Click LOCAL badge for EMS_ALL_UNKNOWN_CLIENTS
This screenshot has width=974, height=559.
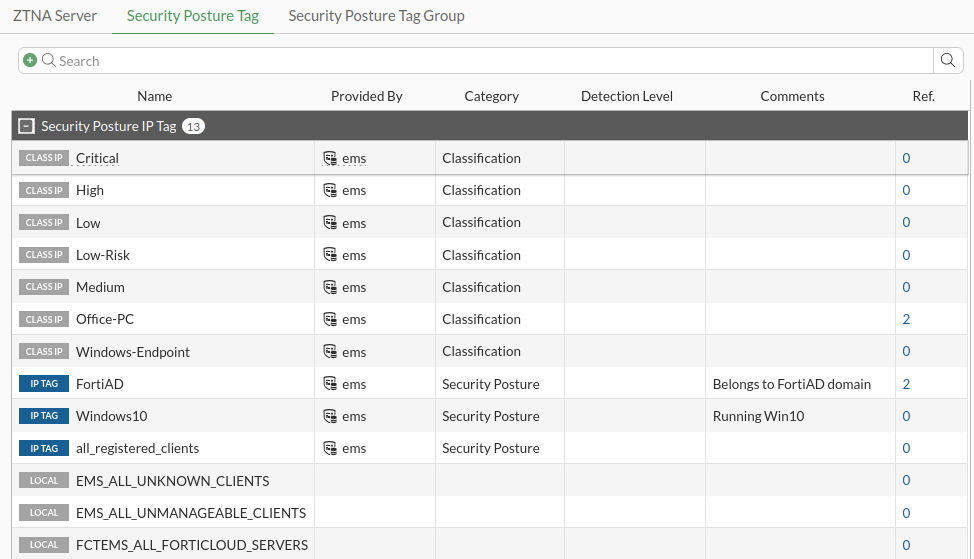[x=44, y=481]
